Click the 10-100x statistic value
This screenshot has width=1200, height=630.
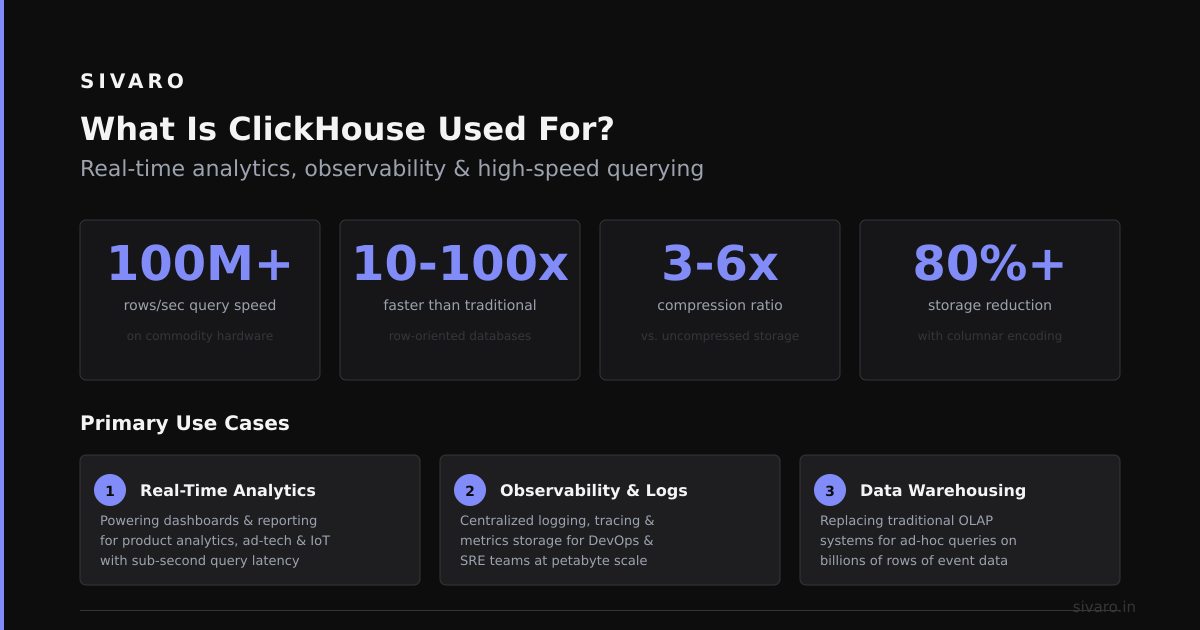(x=460, y=264)
